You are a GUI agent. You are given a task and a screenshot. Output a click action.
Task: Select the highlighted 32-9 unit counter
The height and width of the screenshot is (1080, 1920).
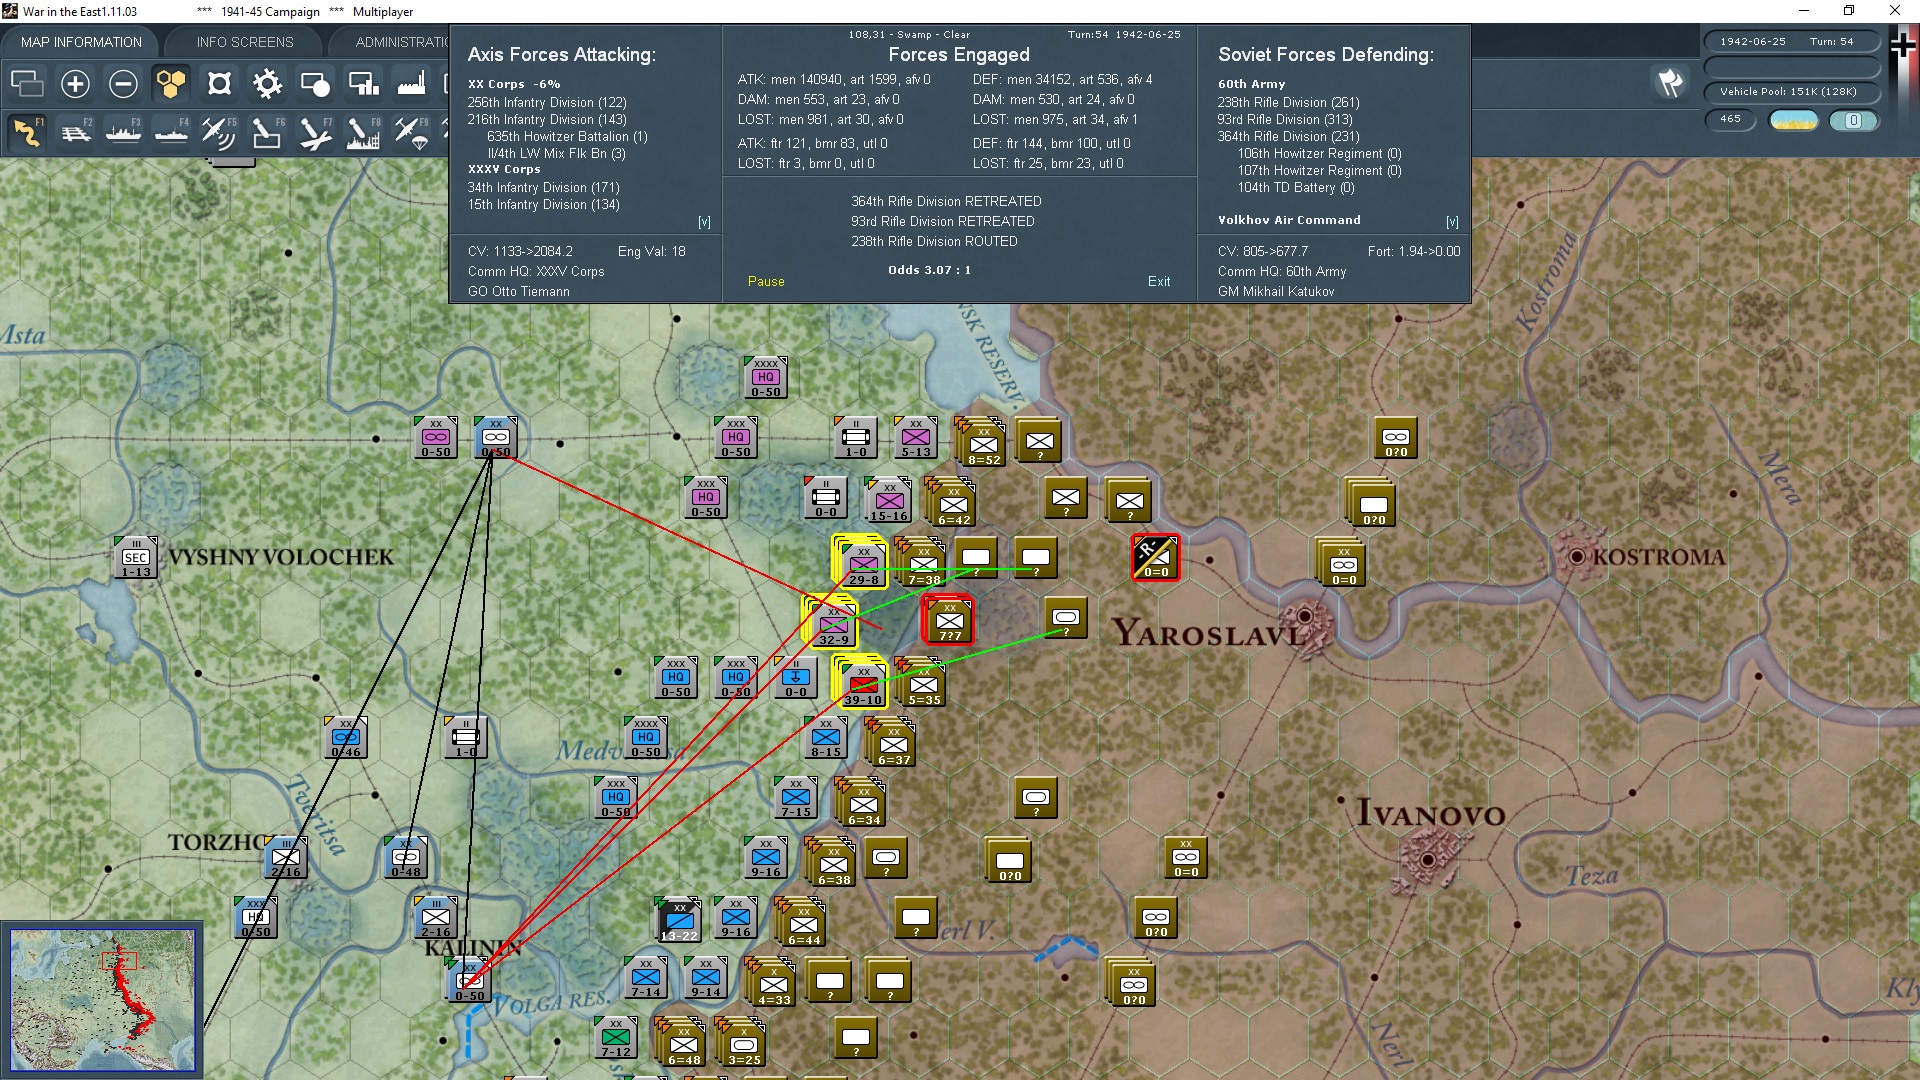point(833,624)
